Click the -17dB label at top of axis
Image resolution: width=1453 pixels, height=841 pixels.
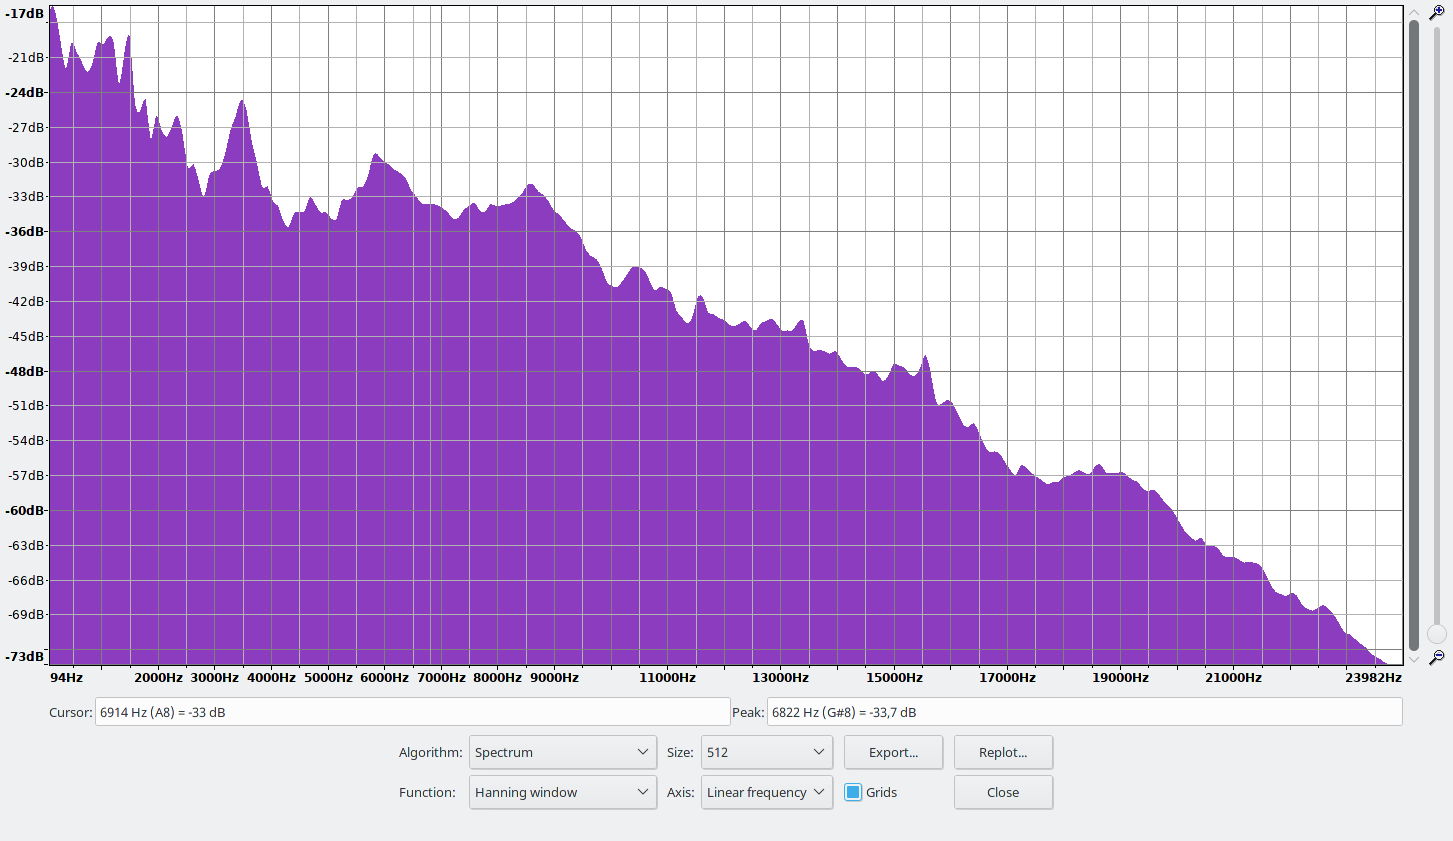[x=25, y=14]
